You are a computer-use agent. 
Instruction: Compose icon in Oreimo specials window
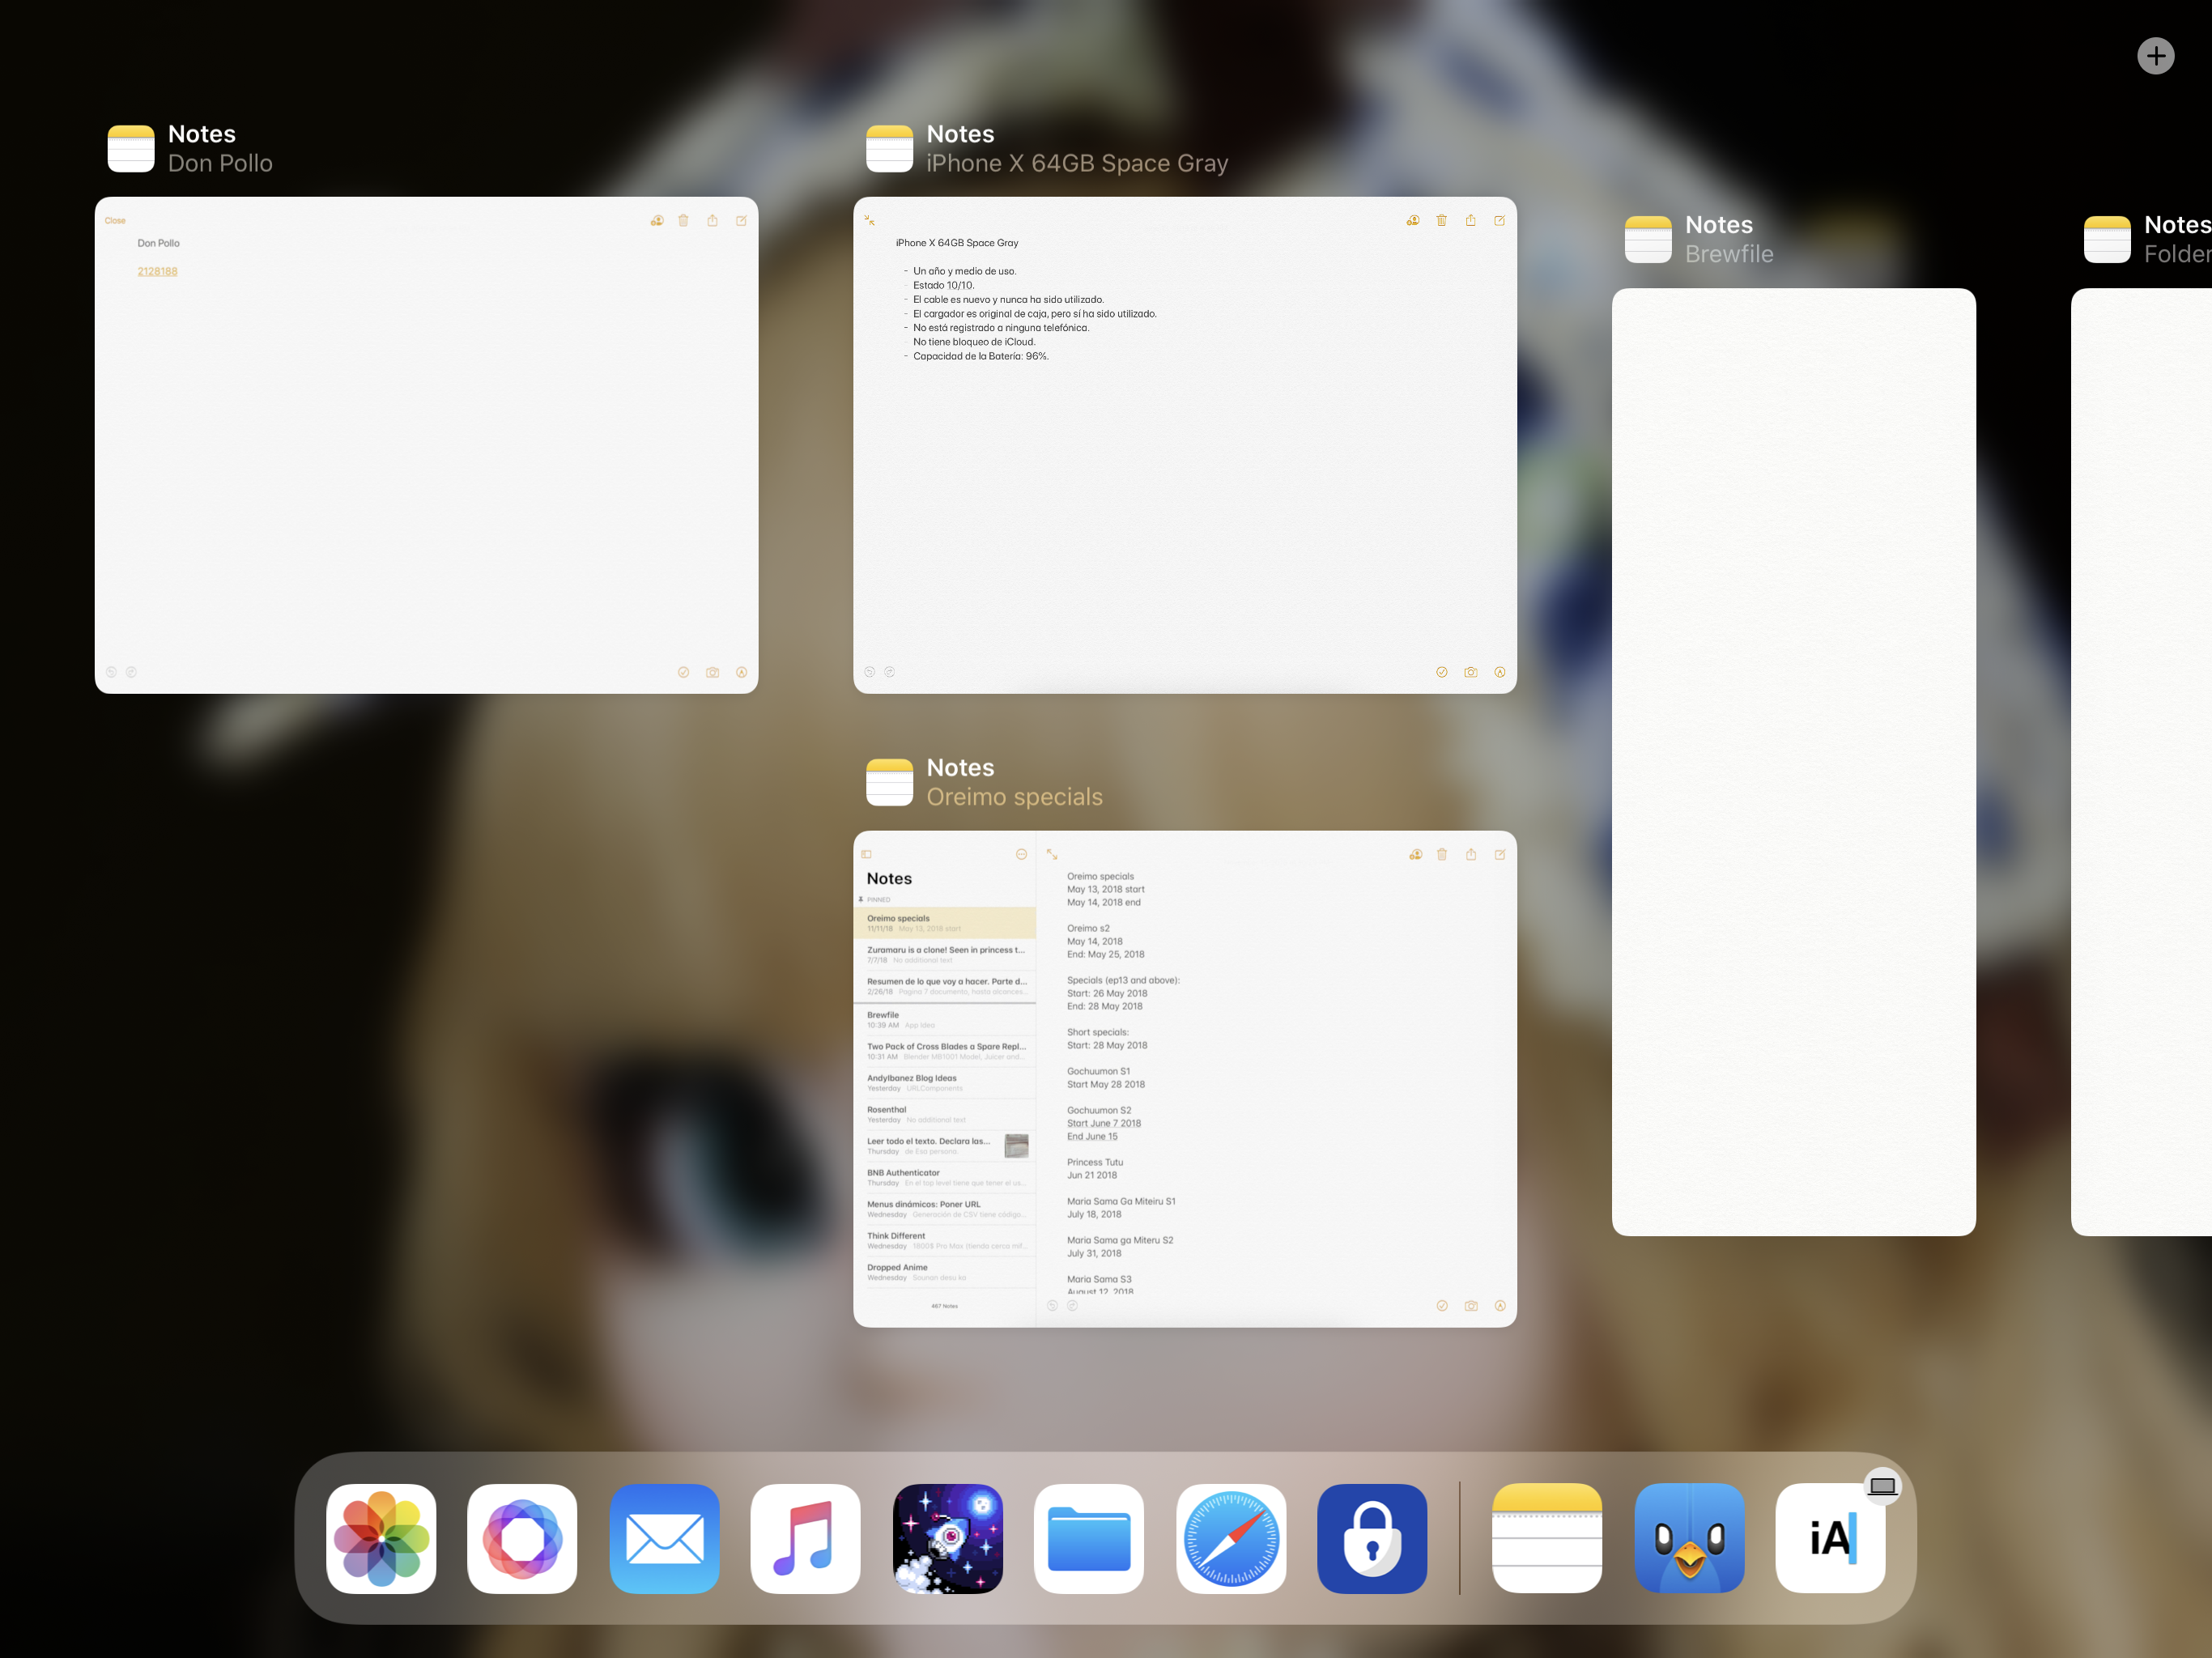(x=1499, y=855)
